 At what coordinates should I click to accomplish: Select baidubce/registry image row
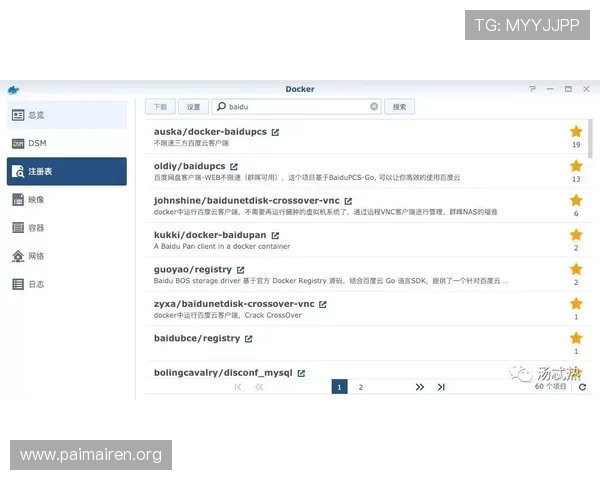368,343
